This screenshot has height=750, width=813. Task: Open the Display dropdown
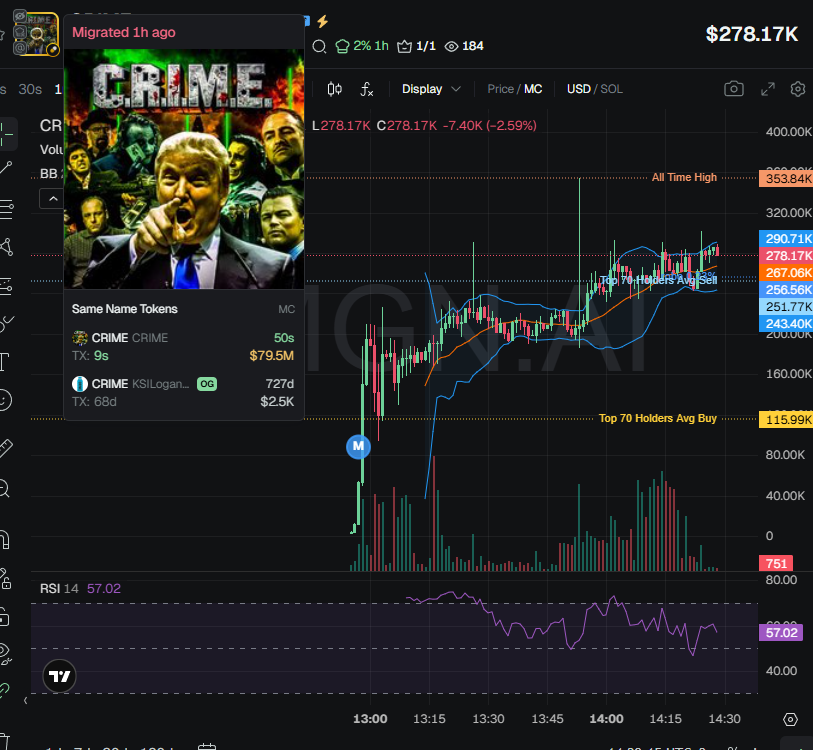click(431, 89)
